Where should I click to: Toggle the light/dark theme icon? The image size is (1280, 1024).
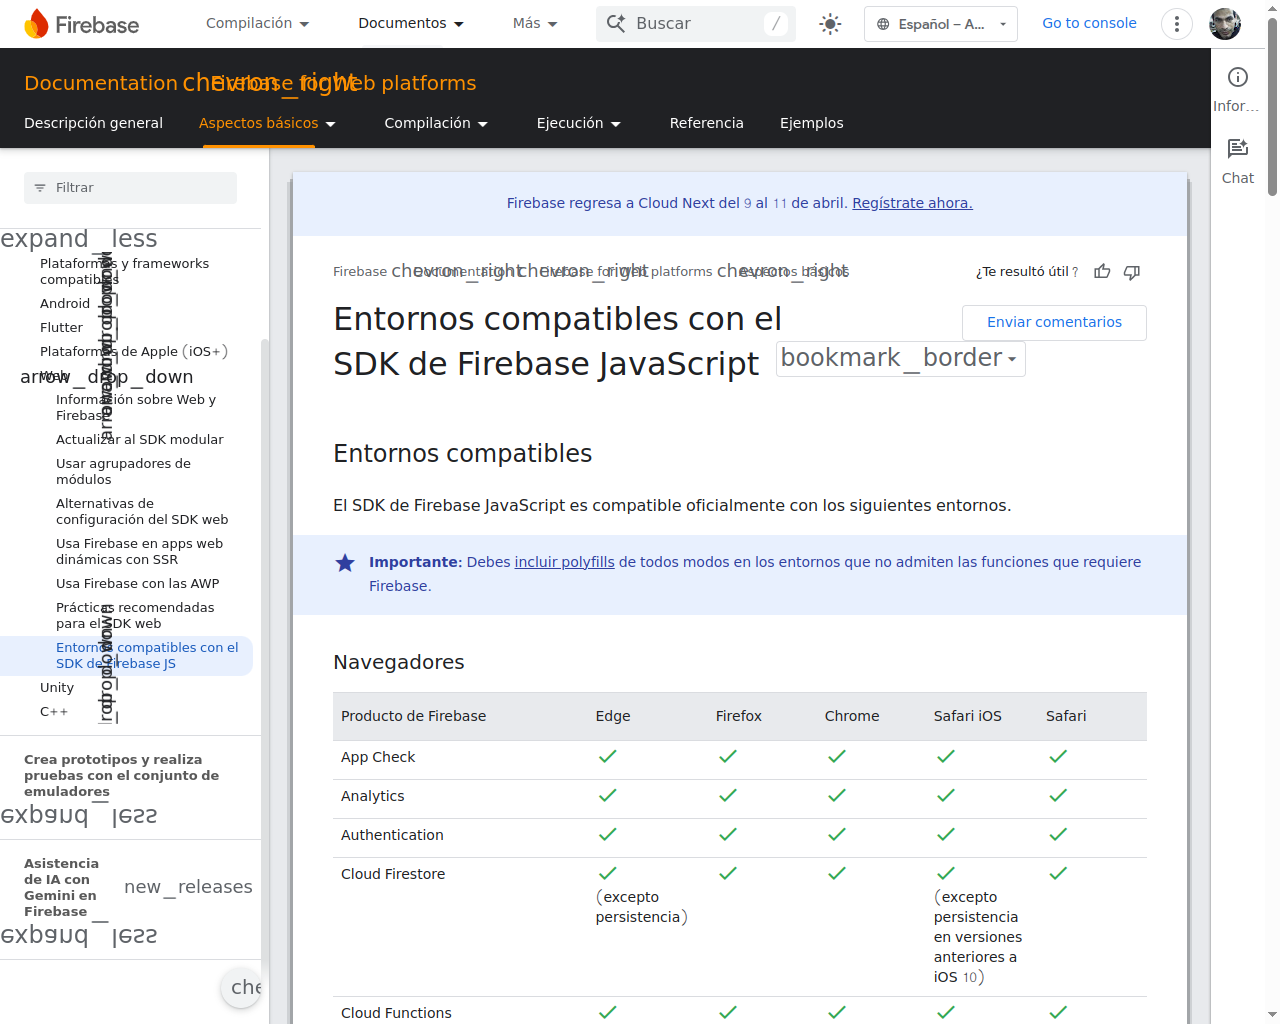[x=830, y=24]
